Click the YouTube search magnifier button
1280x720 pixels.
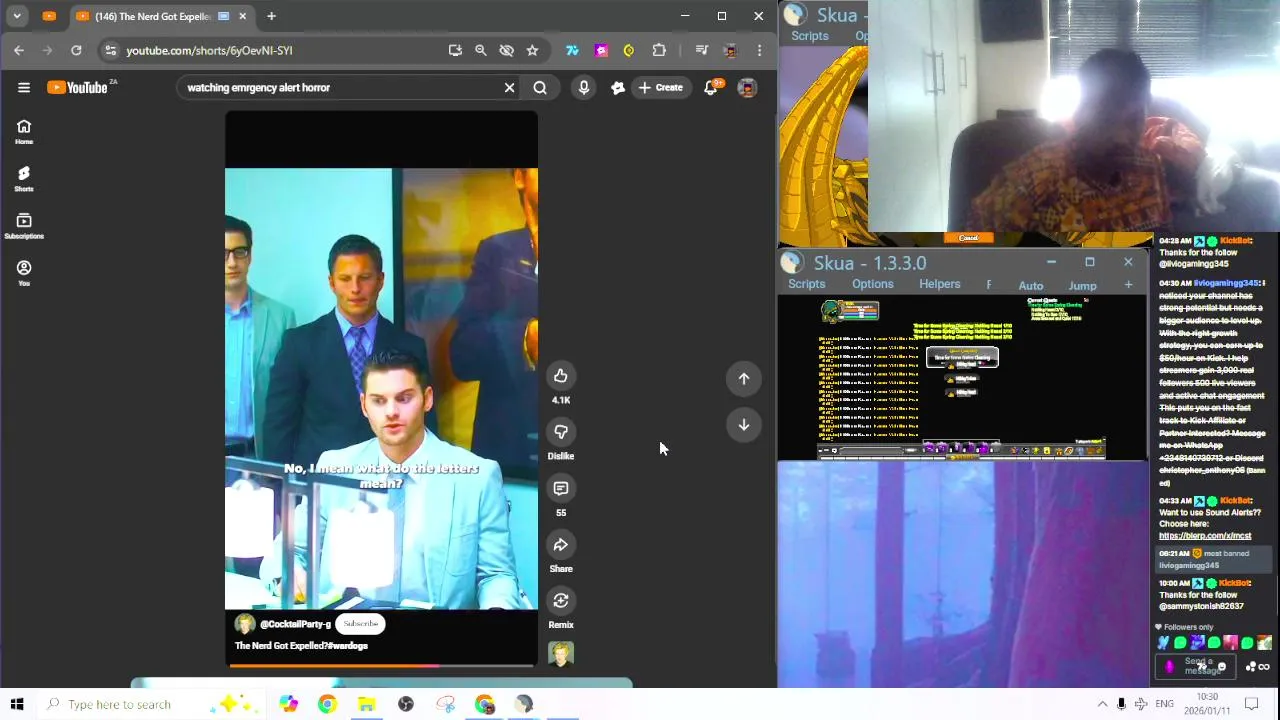click(x=540, y=87)
